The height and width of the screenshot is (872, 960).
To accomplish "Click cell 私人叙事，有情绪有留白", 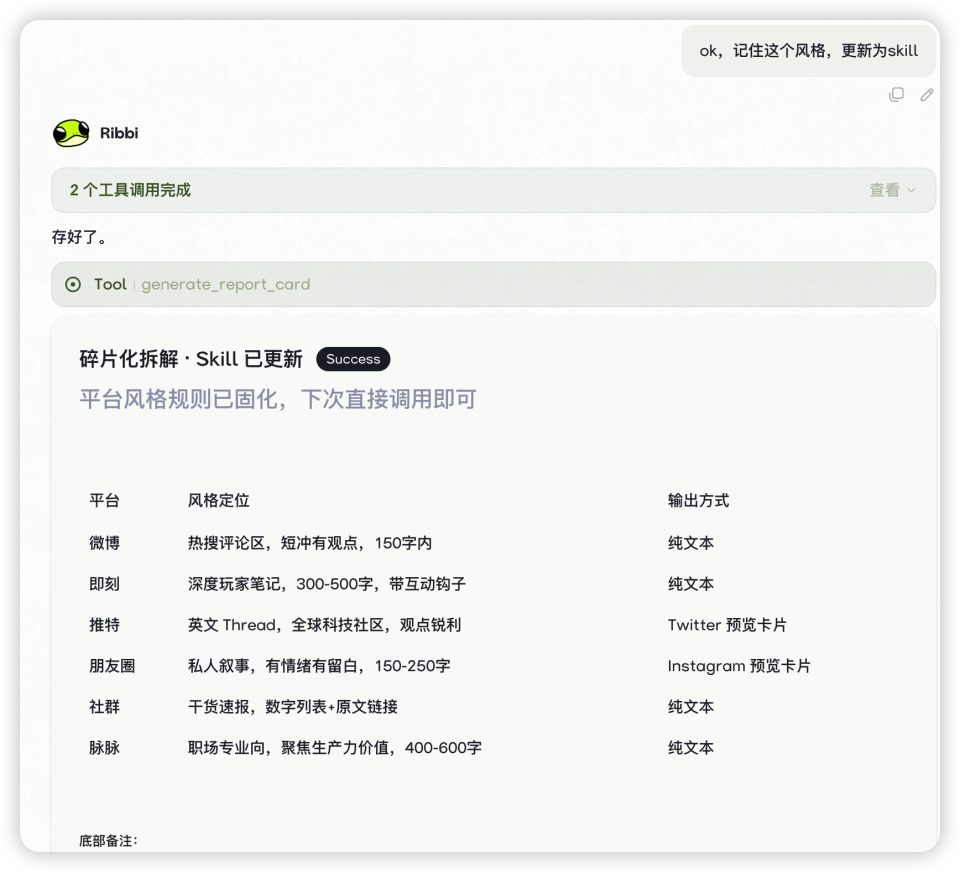I will click(x=319, y=666).
